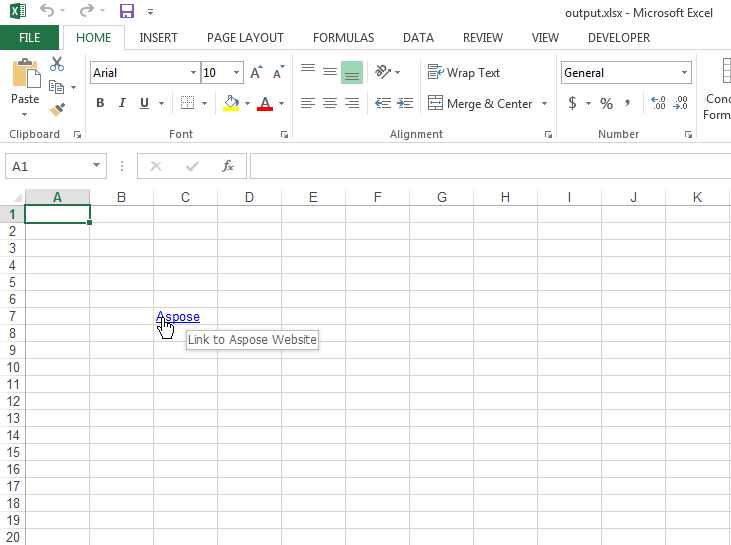Increase font size with large A
Image resolution: width=731 pixels, height=545 pixels.
(x=256, y=72)
